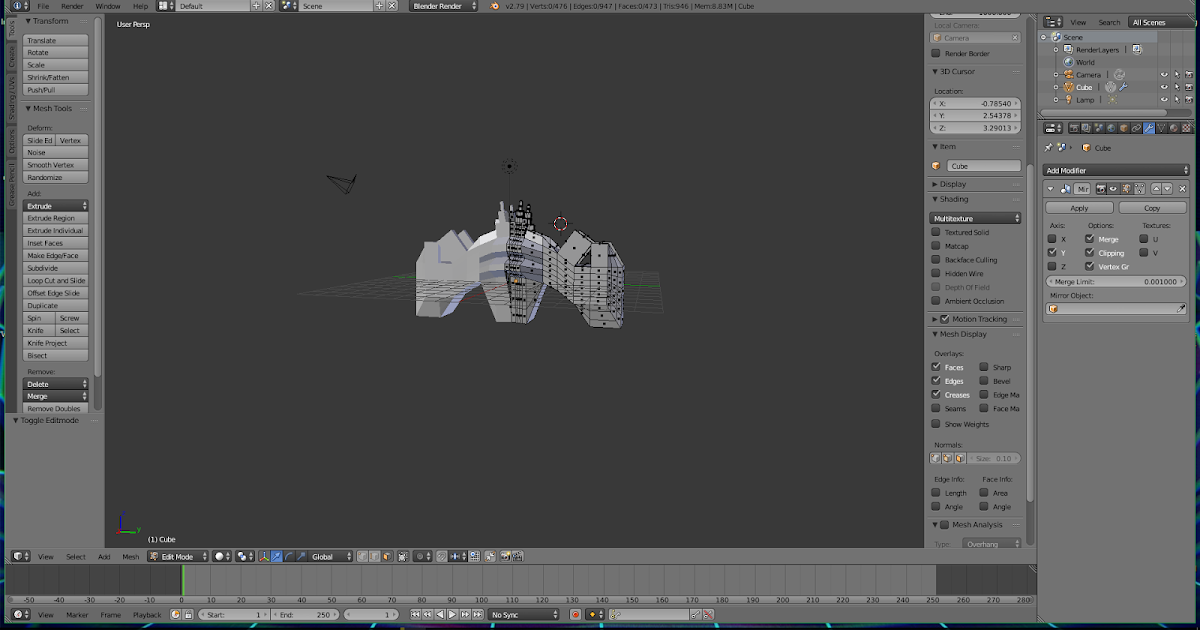Select the rotate manipulator arc icon
Viewport: 1200px width, 630px height.
coord(289,556)
